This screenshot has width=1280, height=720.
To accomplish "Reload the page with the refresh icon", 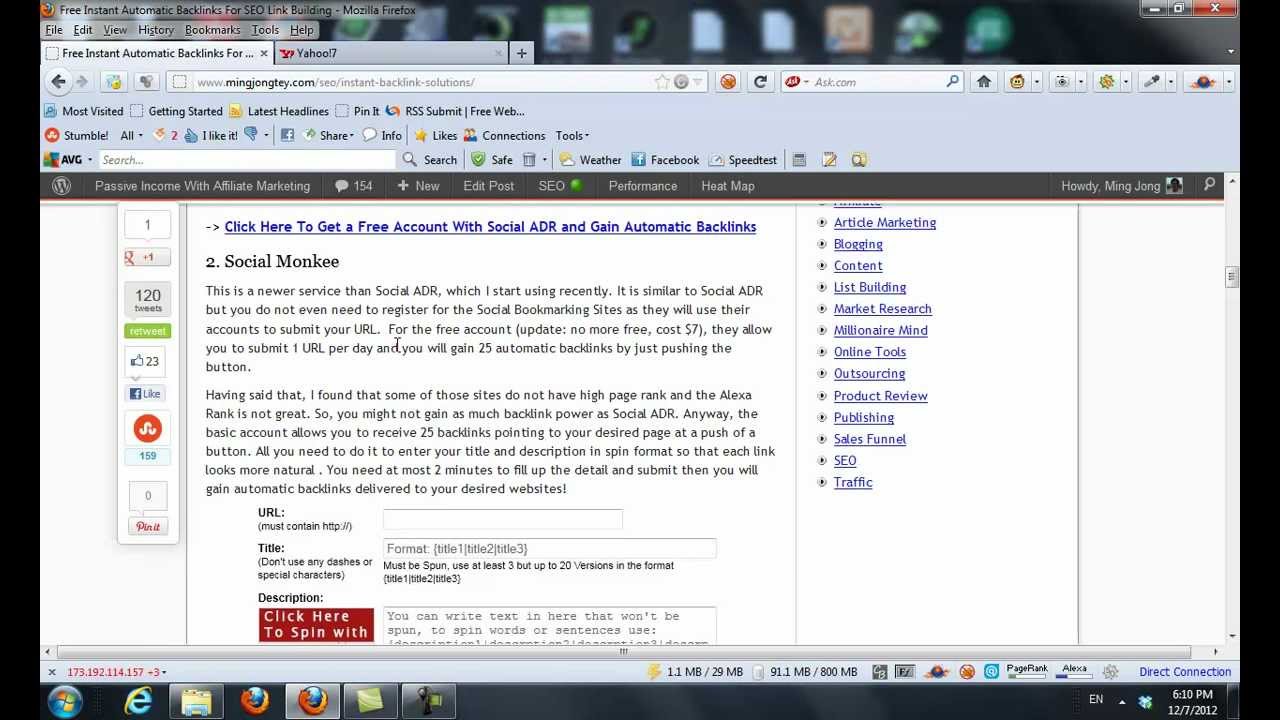I will 760,82.
